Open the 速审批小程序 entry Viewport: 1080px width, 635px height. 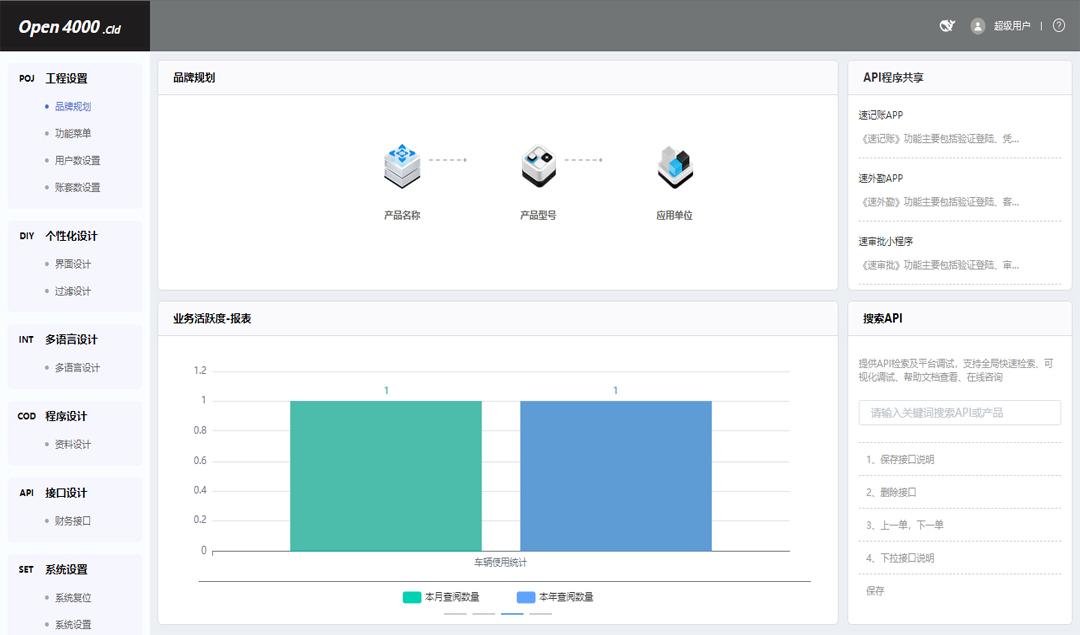coord(886,242)
